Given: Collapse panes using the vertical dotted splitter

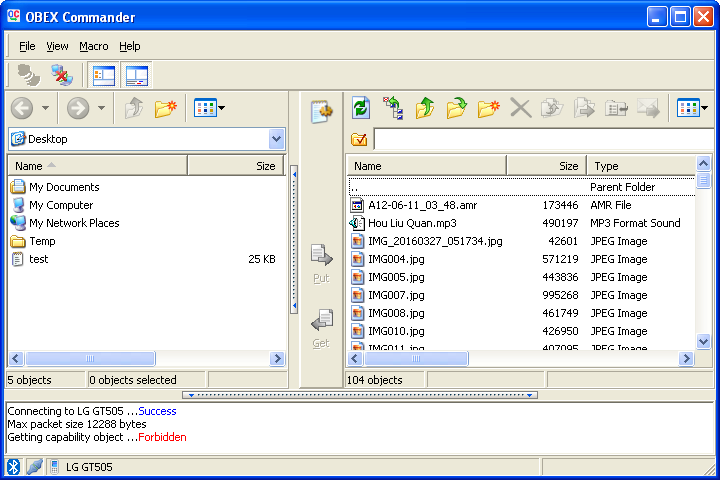Looking at the screenshot, I should [294, 240].
